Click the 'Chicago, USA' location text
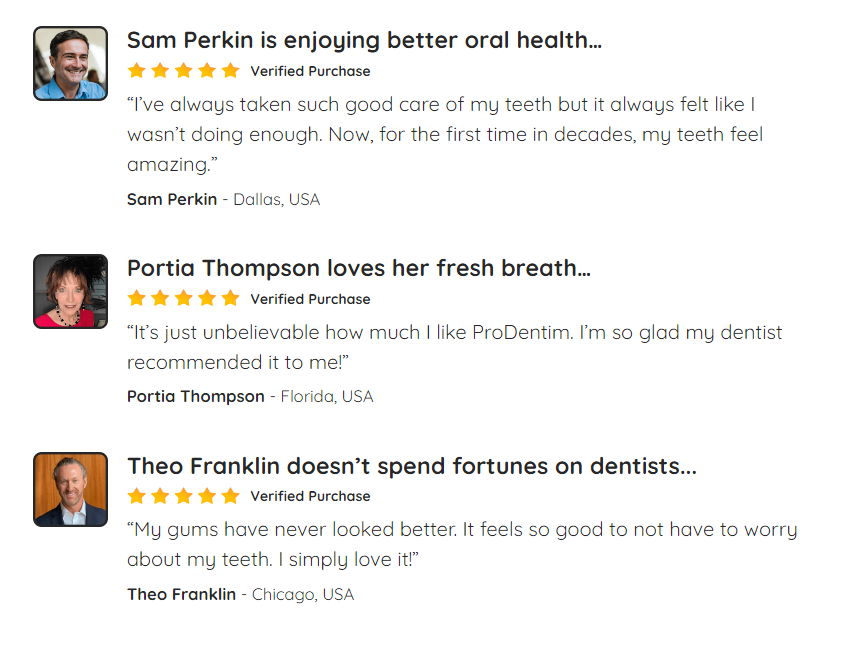Image resolution: width=855 pixels, height=647 pixels. 303,594
